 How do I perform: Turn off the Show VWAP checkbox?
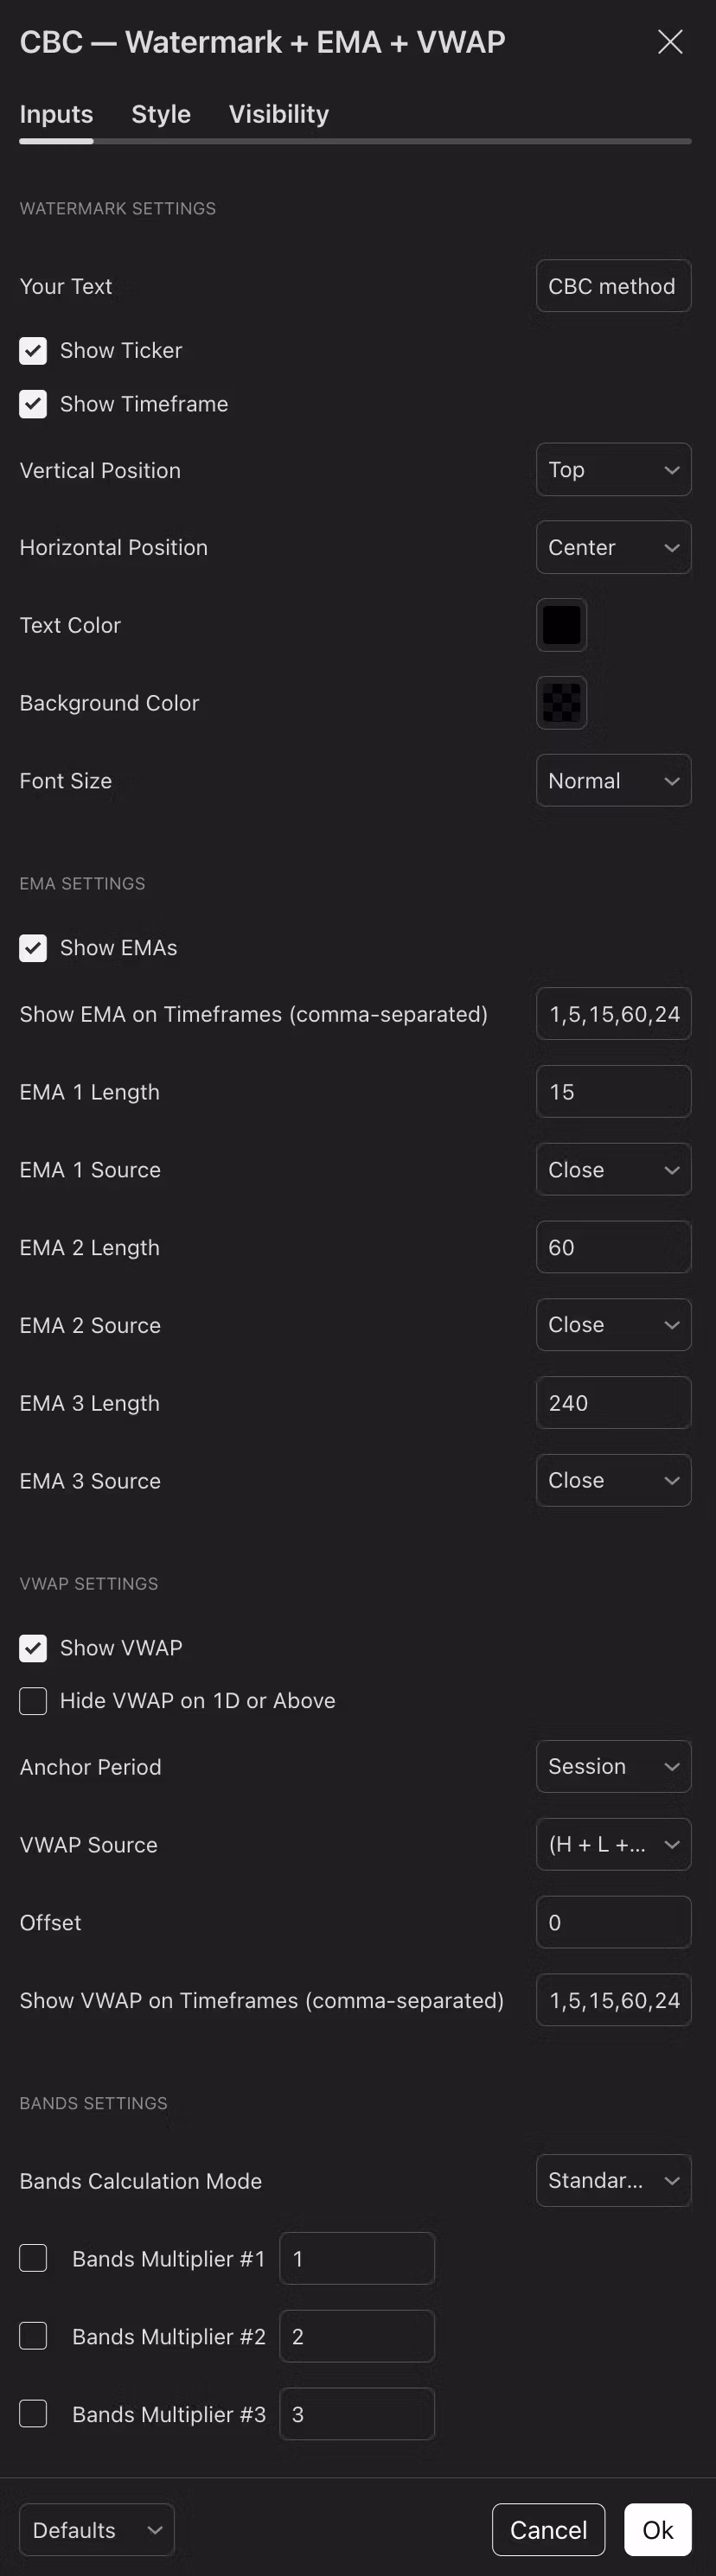click(x=33, y=1648)
